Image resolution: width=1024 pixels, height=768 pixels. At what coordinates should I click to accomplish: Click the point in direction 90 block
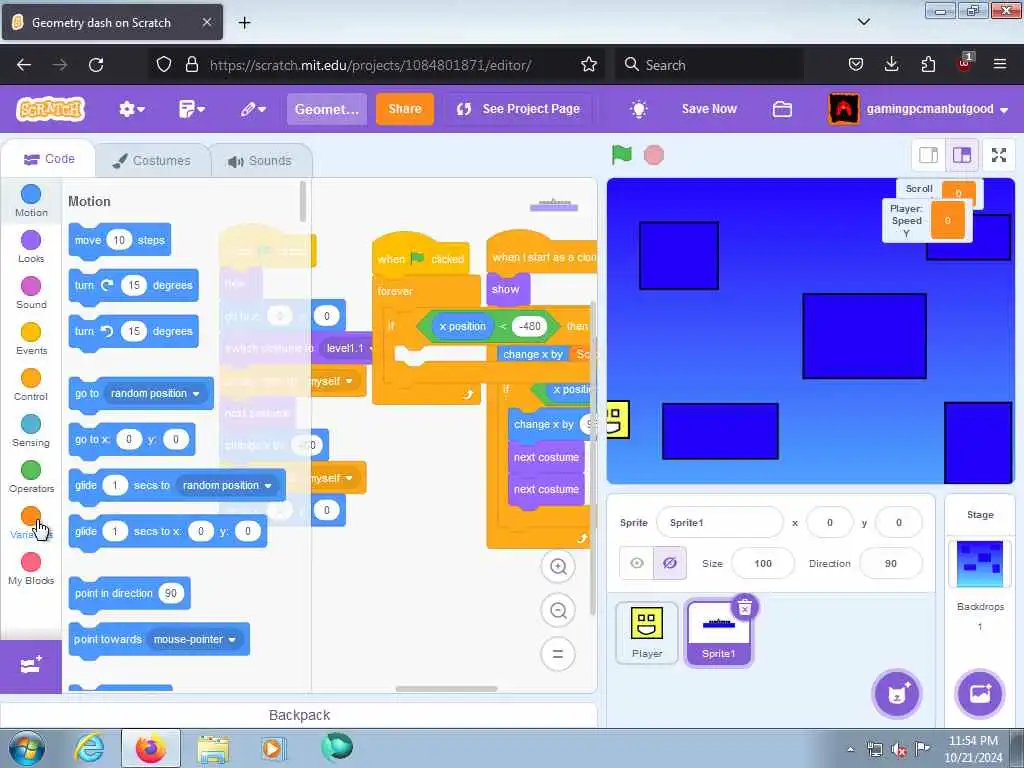[129, 594]
